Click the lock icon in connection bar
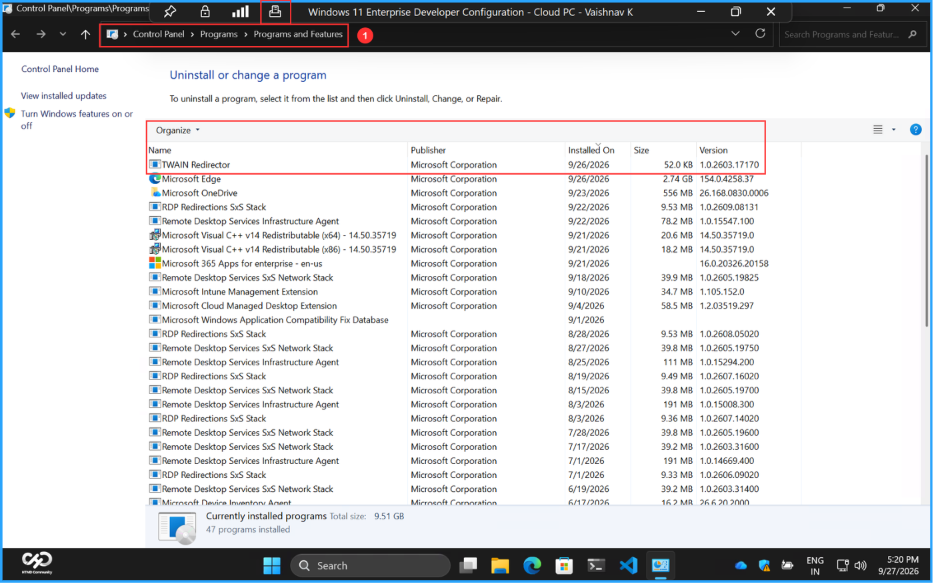Viewport: 933px width, 583px height. (x=205, y=11)
